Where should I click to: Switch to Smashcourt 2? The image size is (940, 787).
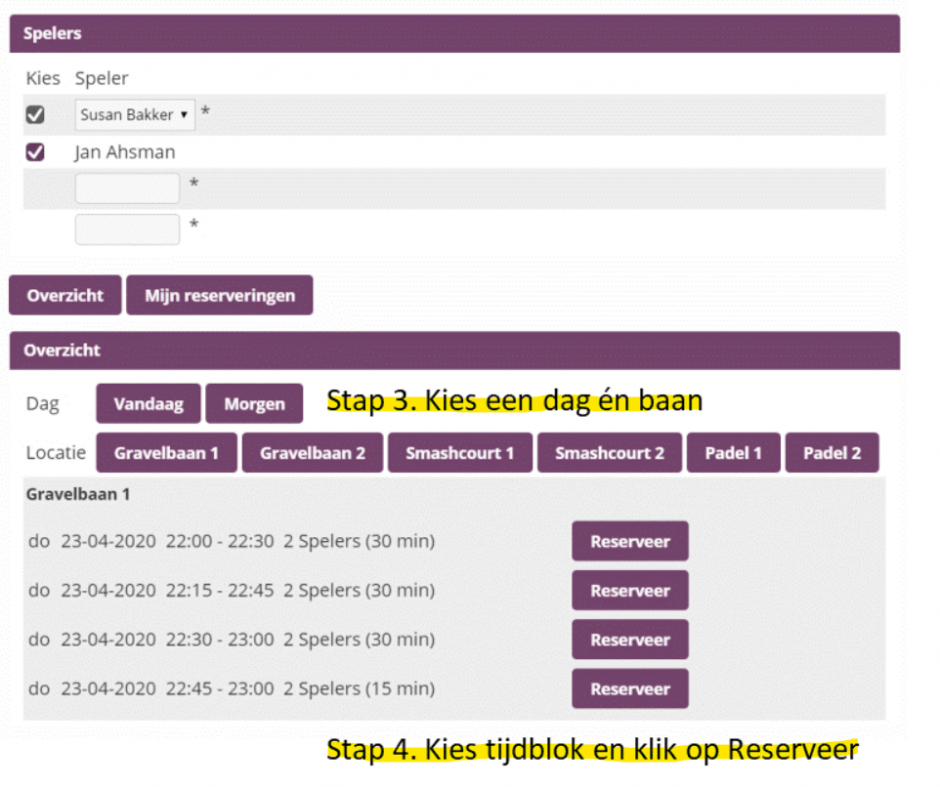tap(609, 452)
